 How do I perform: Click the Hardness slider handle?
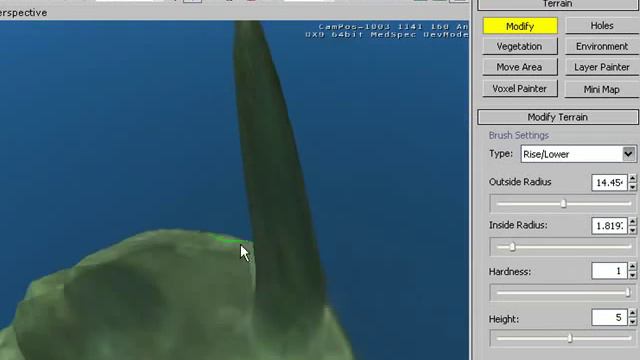628,292
